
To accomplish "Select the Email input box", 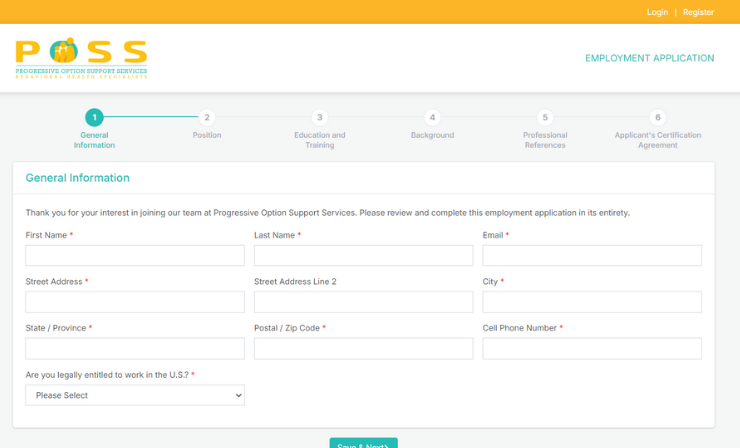I will (592, 256).
